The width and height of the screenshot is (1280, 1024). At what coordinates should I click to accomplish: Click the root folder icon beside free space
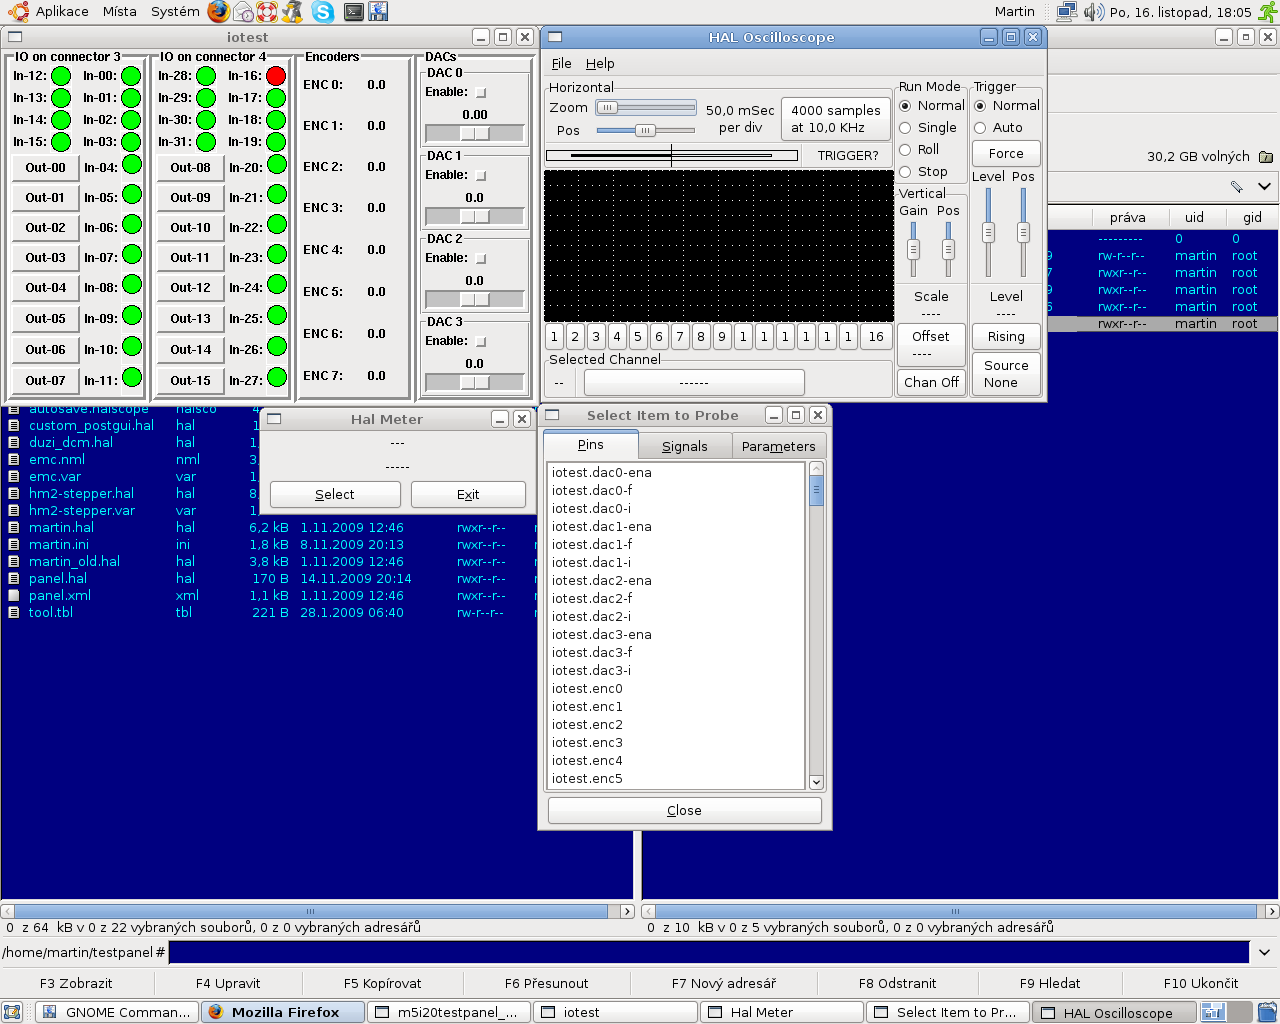(1266, 157)
